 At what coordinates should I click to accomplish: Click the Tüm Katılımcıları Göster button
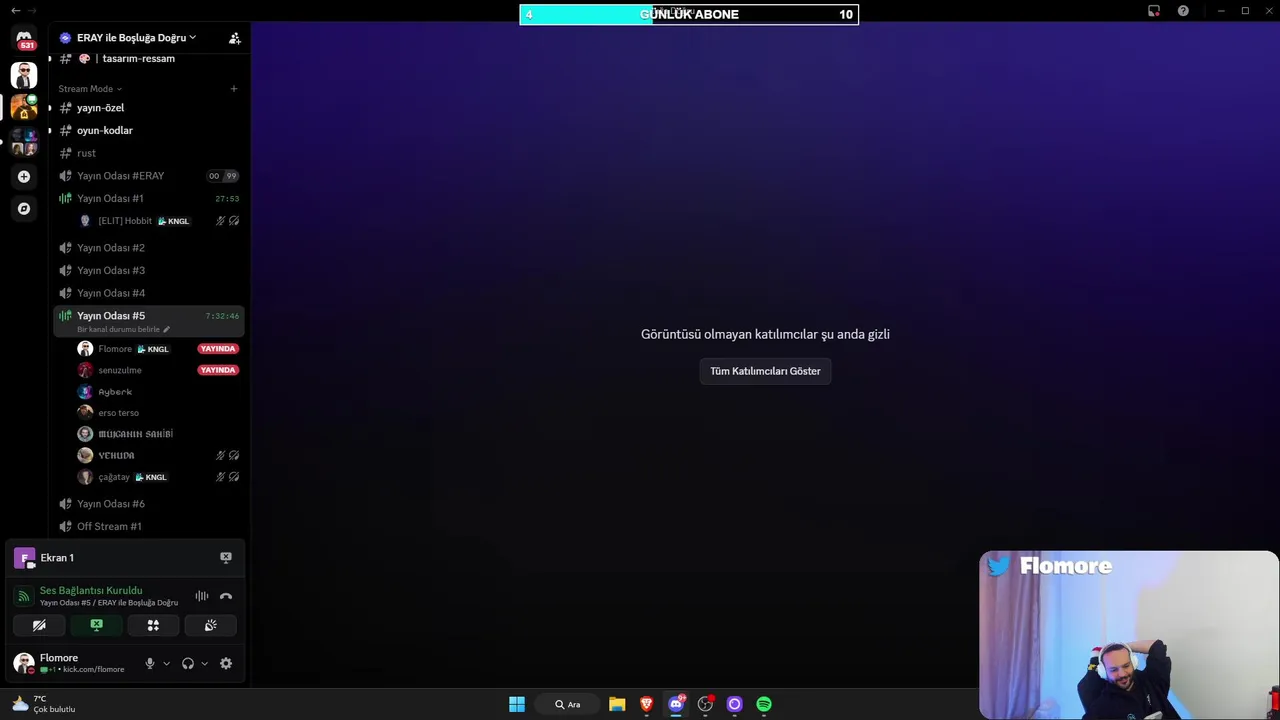[765, 371]
